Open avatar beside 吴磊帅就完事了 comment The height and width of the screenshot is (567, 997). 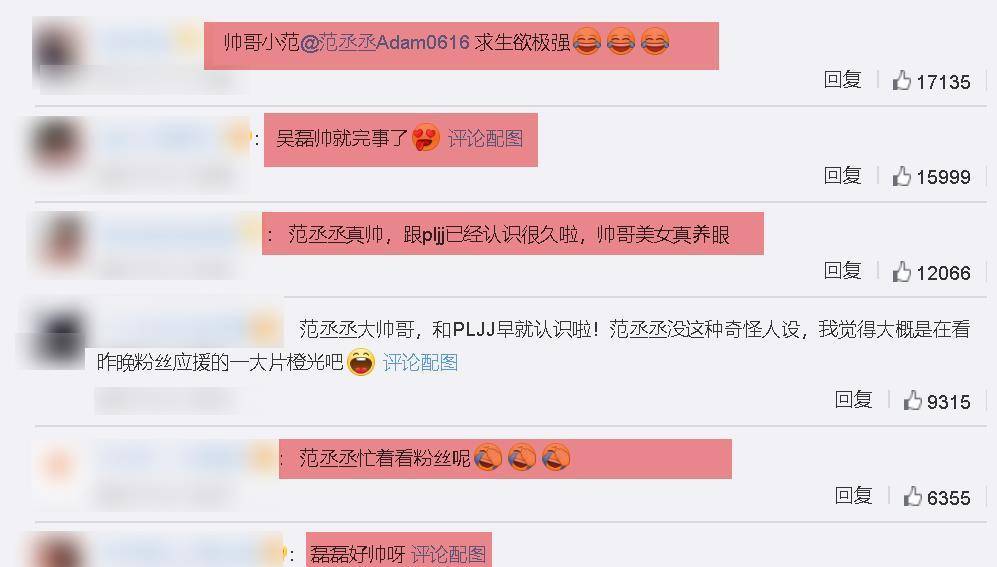point(57,145)
